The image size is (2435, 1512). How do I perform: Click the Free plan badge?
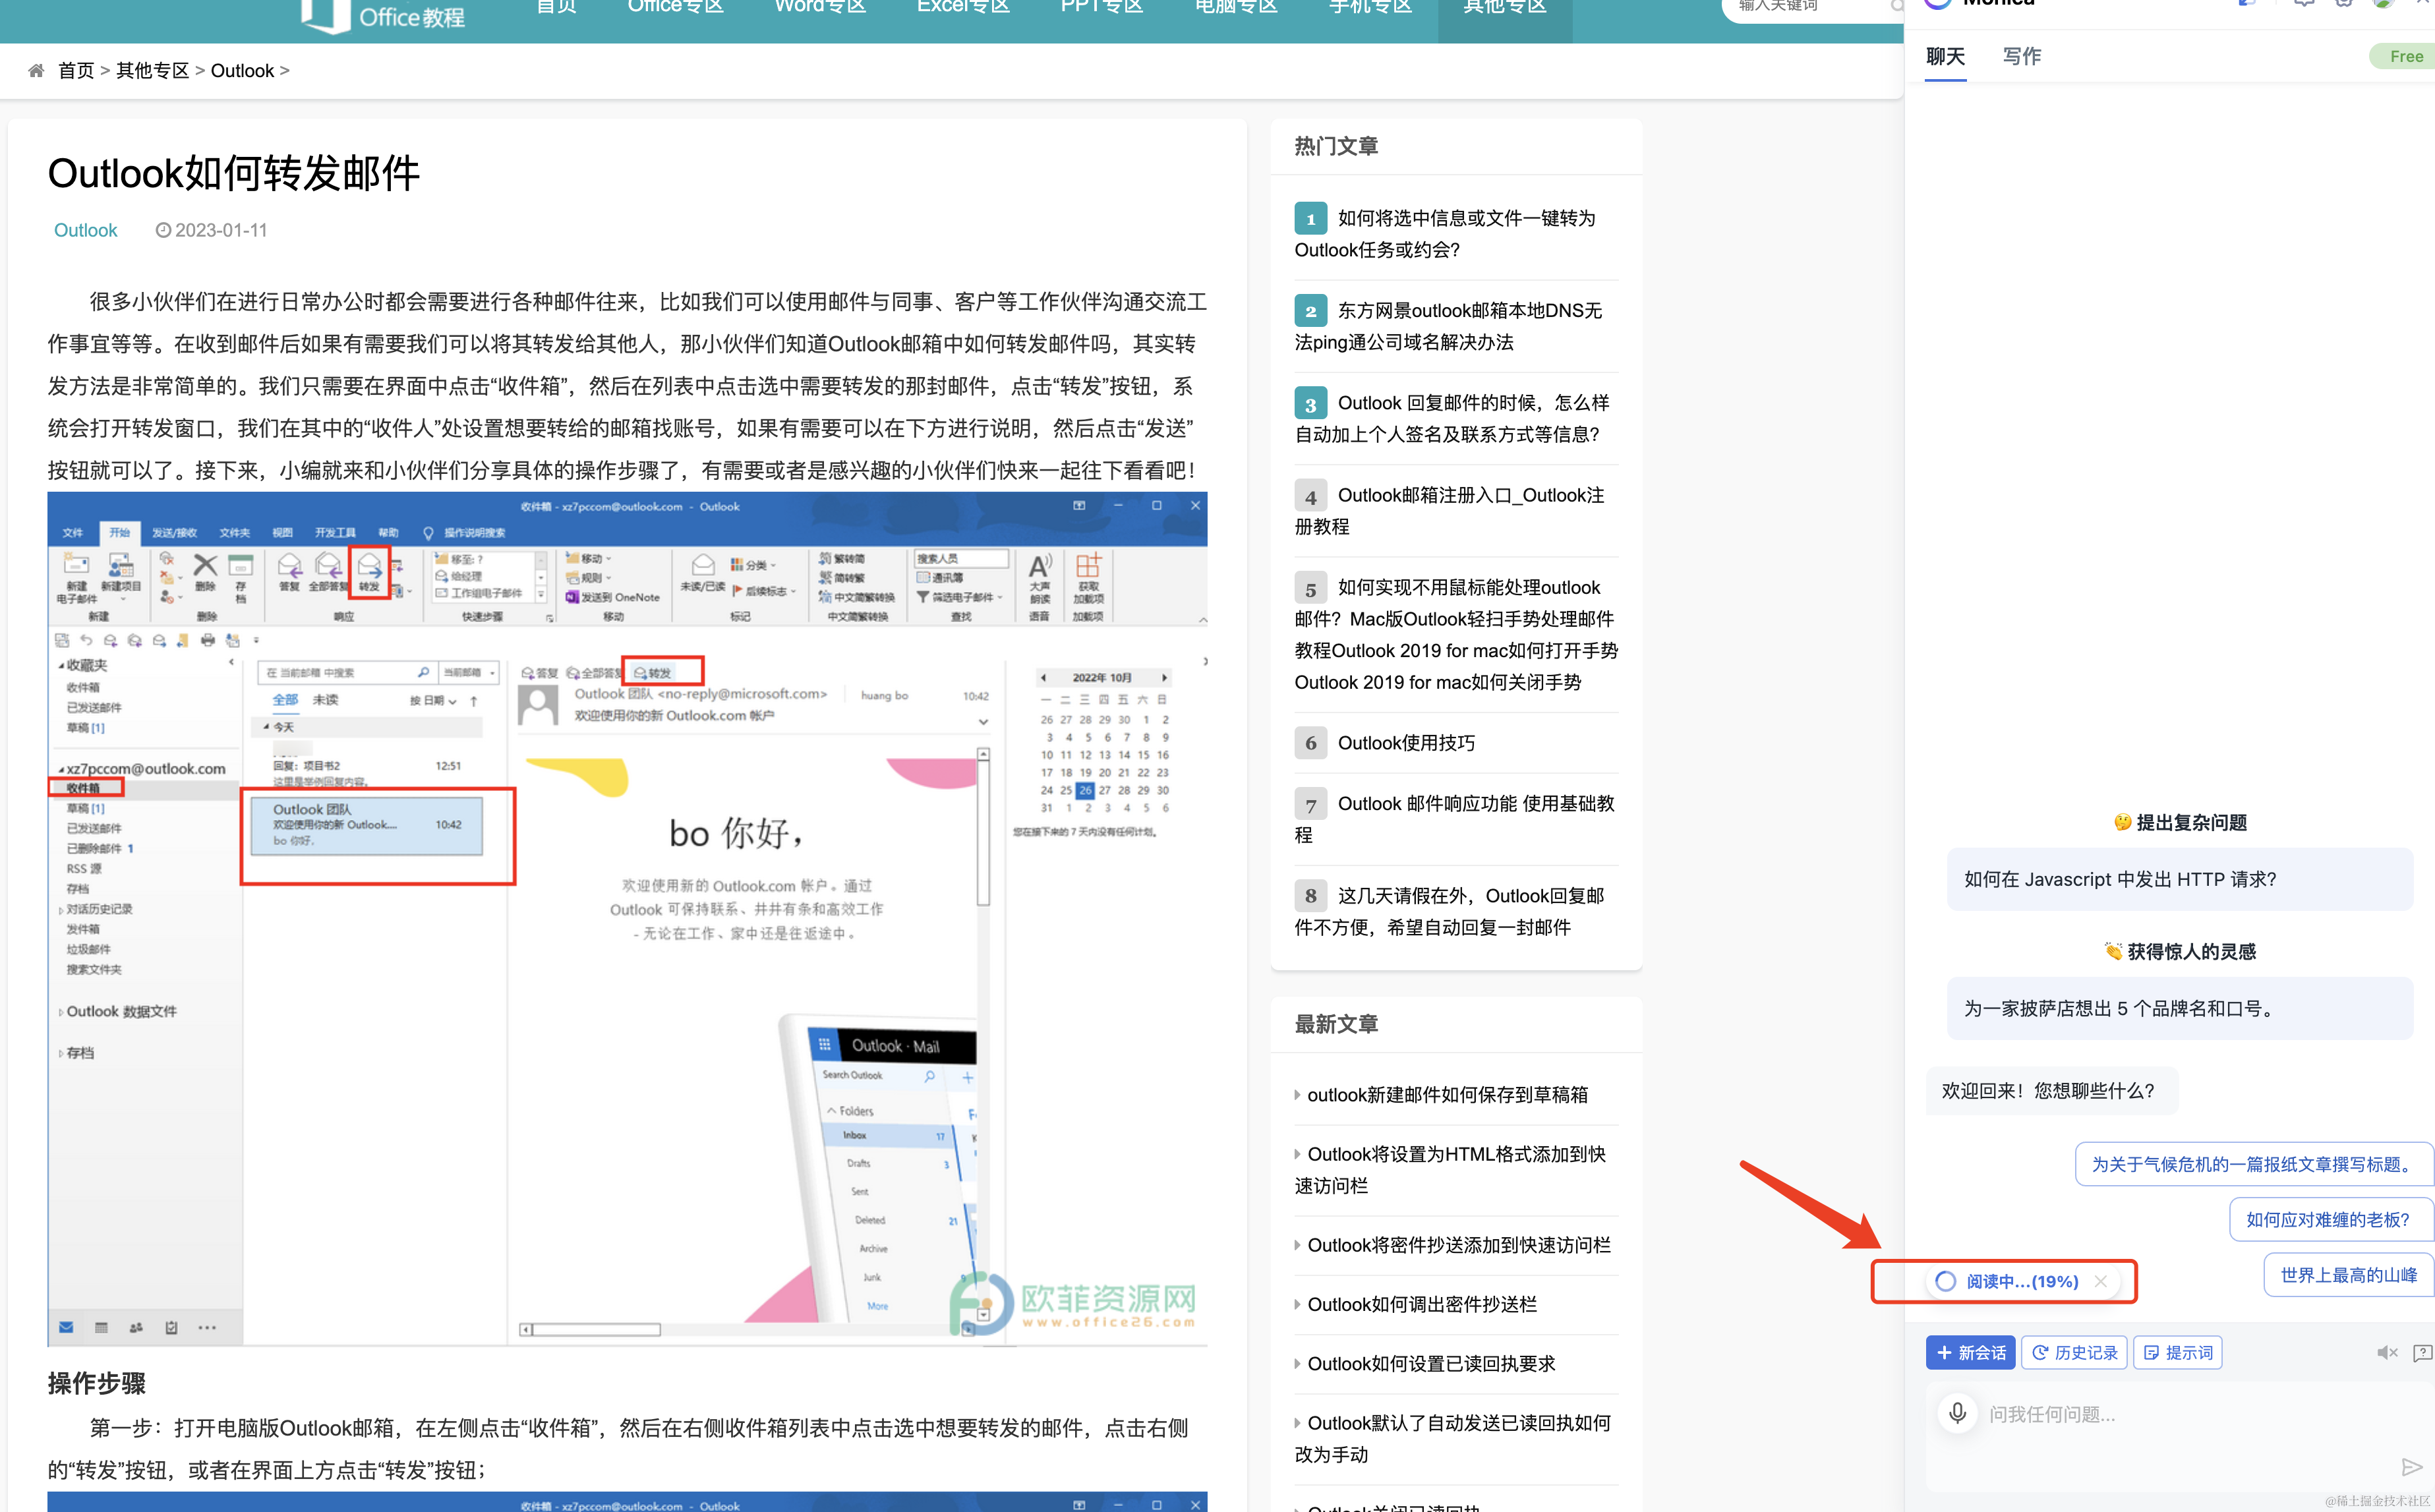2405,57
